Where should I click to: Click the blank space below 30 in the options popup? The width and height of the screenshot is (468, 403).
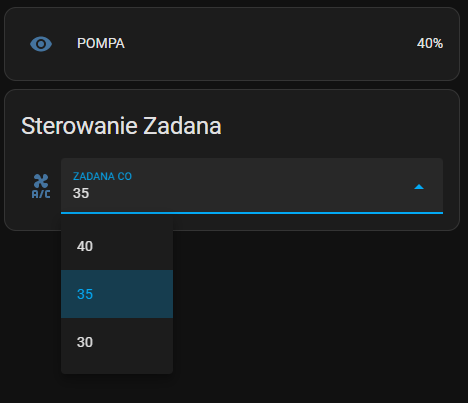[117, 370]
